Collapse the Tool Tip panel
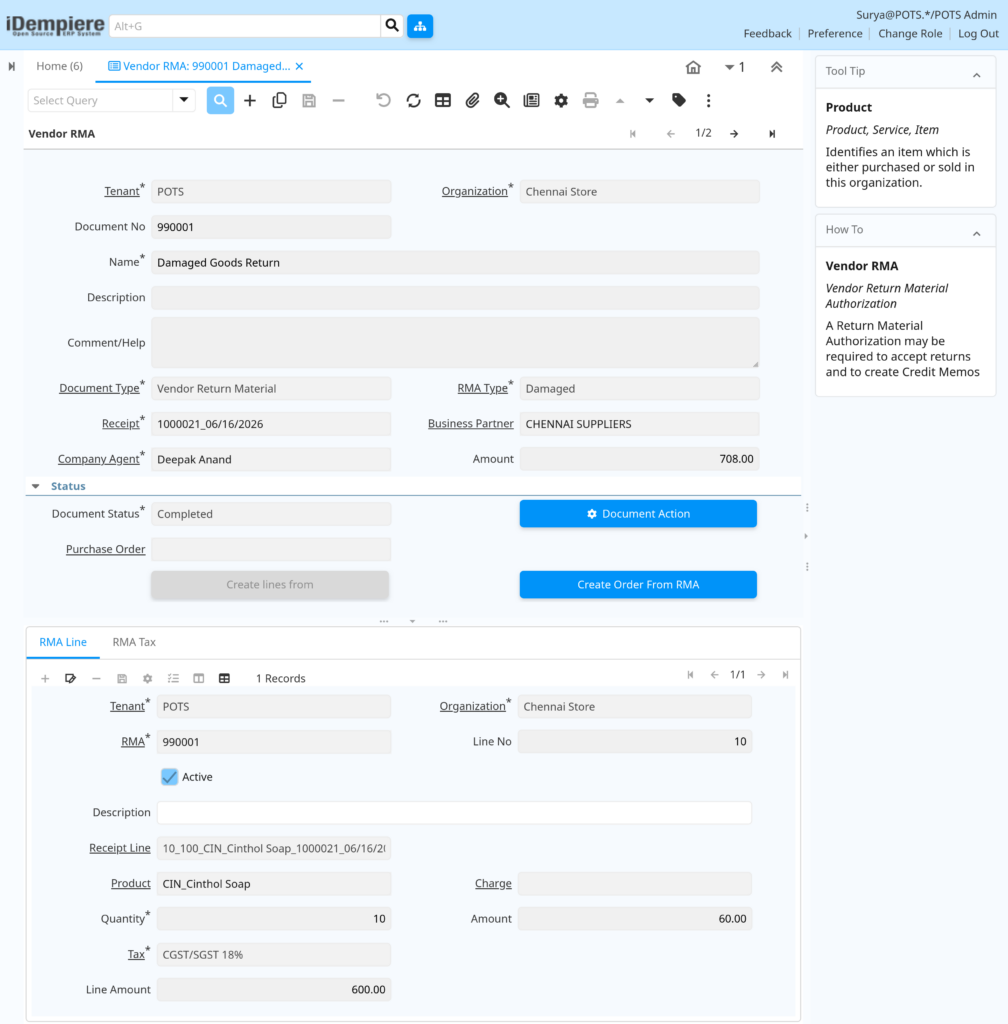The height and width of the screenshot is (1024, 1008). (977, 75)
